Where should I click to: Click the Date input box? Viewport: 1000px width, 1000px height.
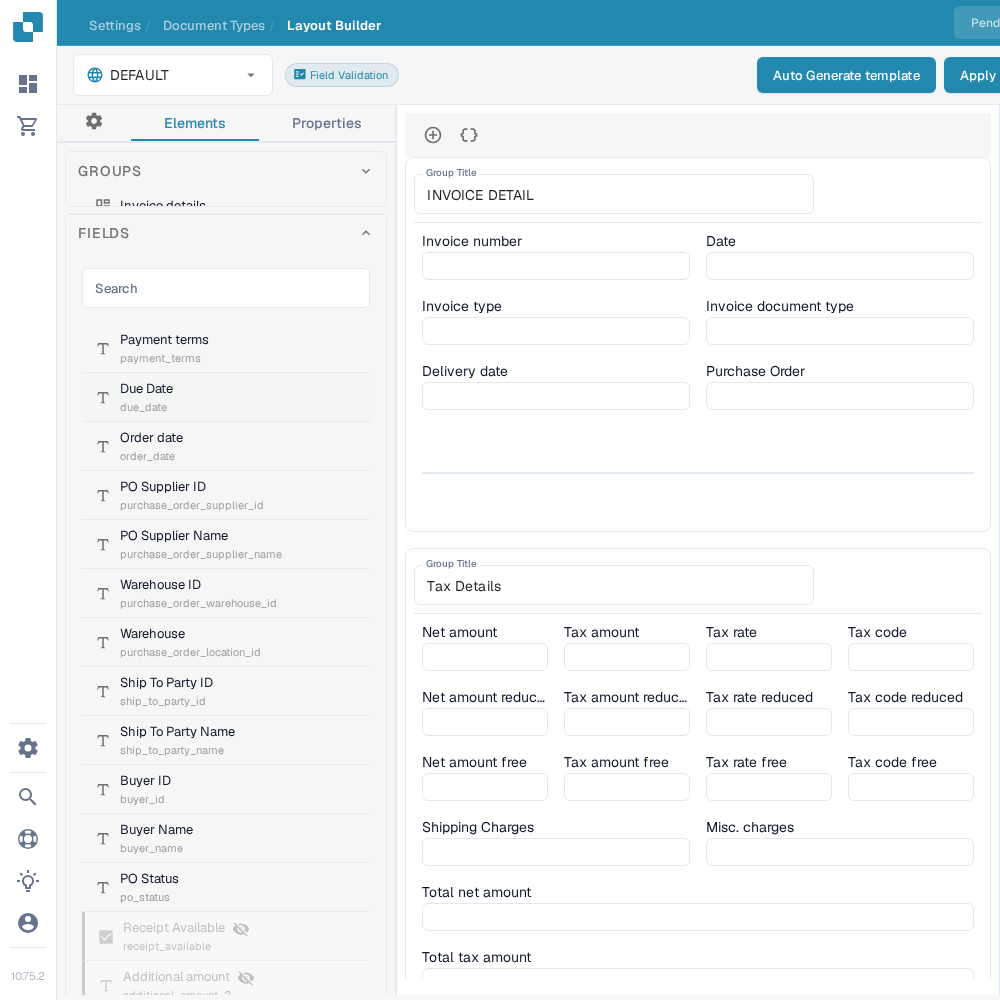[x=839, y=266]
